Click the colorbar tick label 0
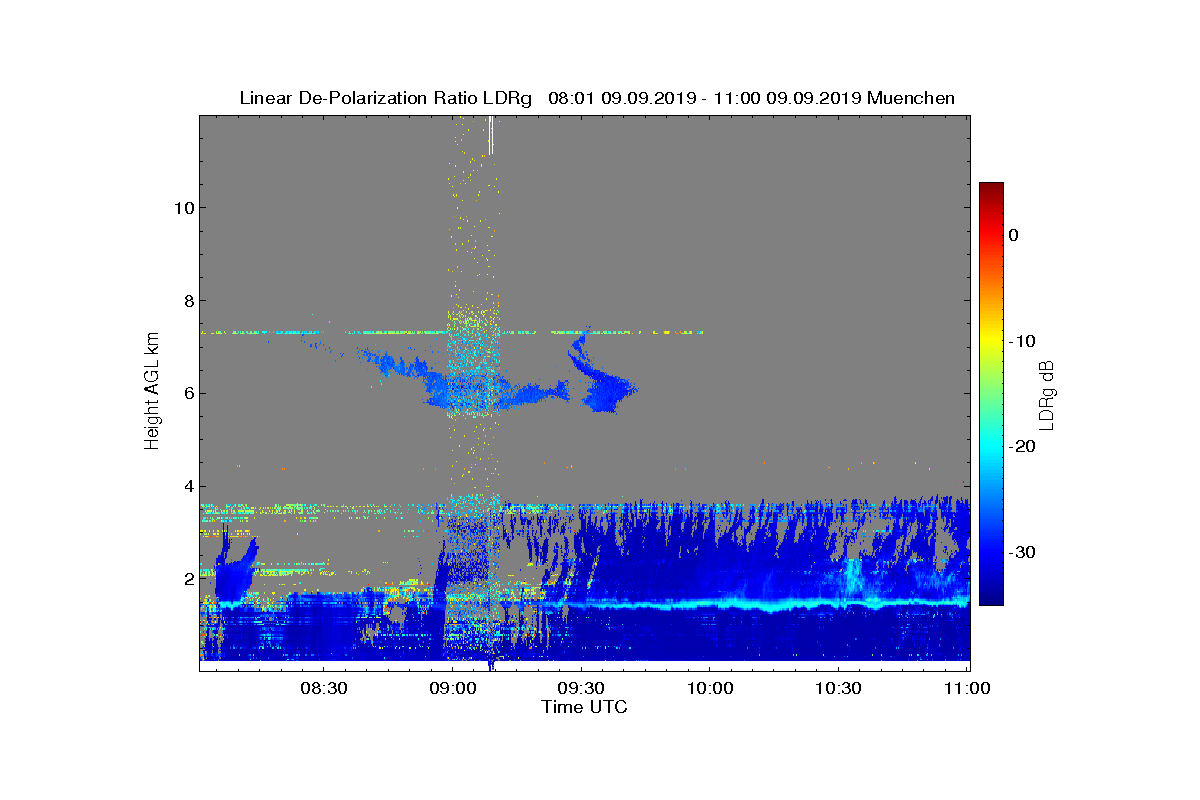 pyautogui.click(x=1013, y=235)
